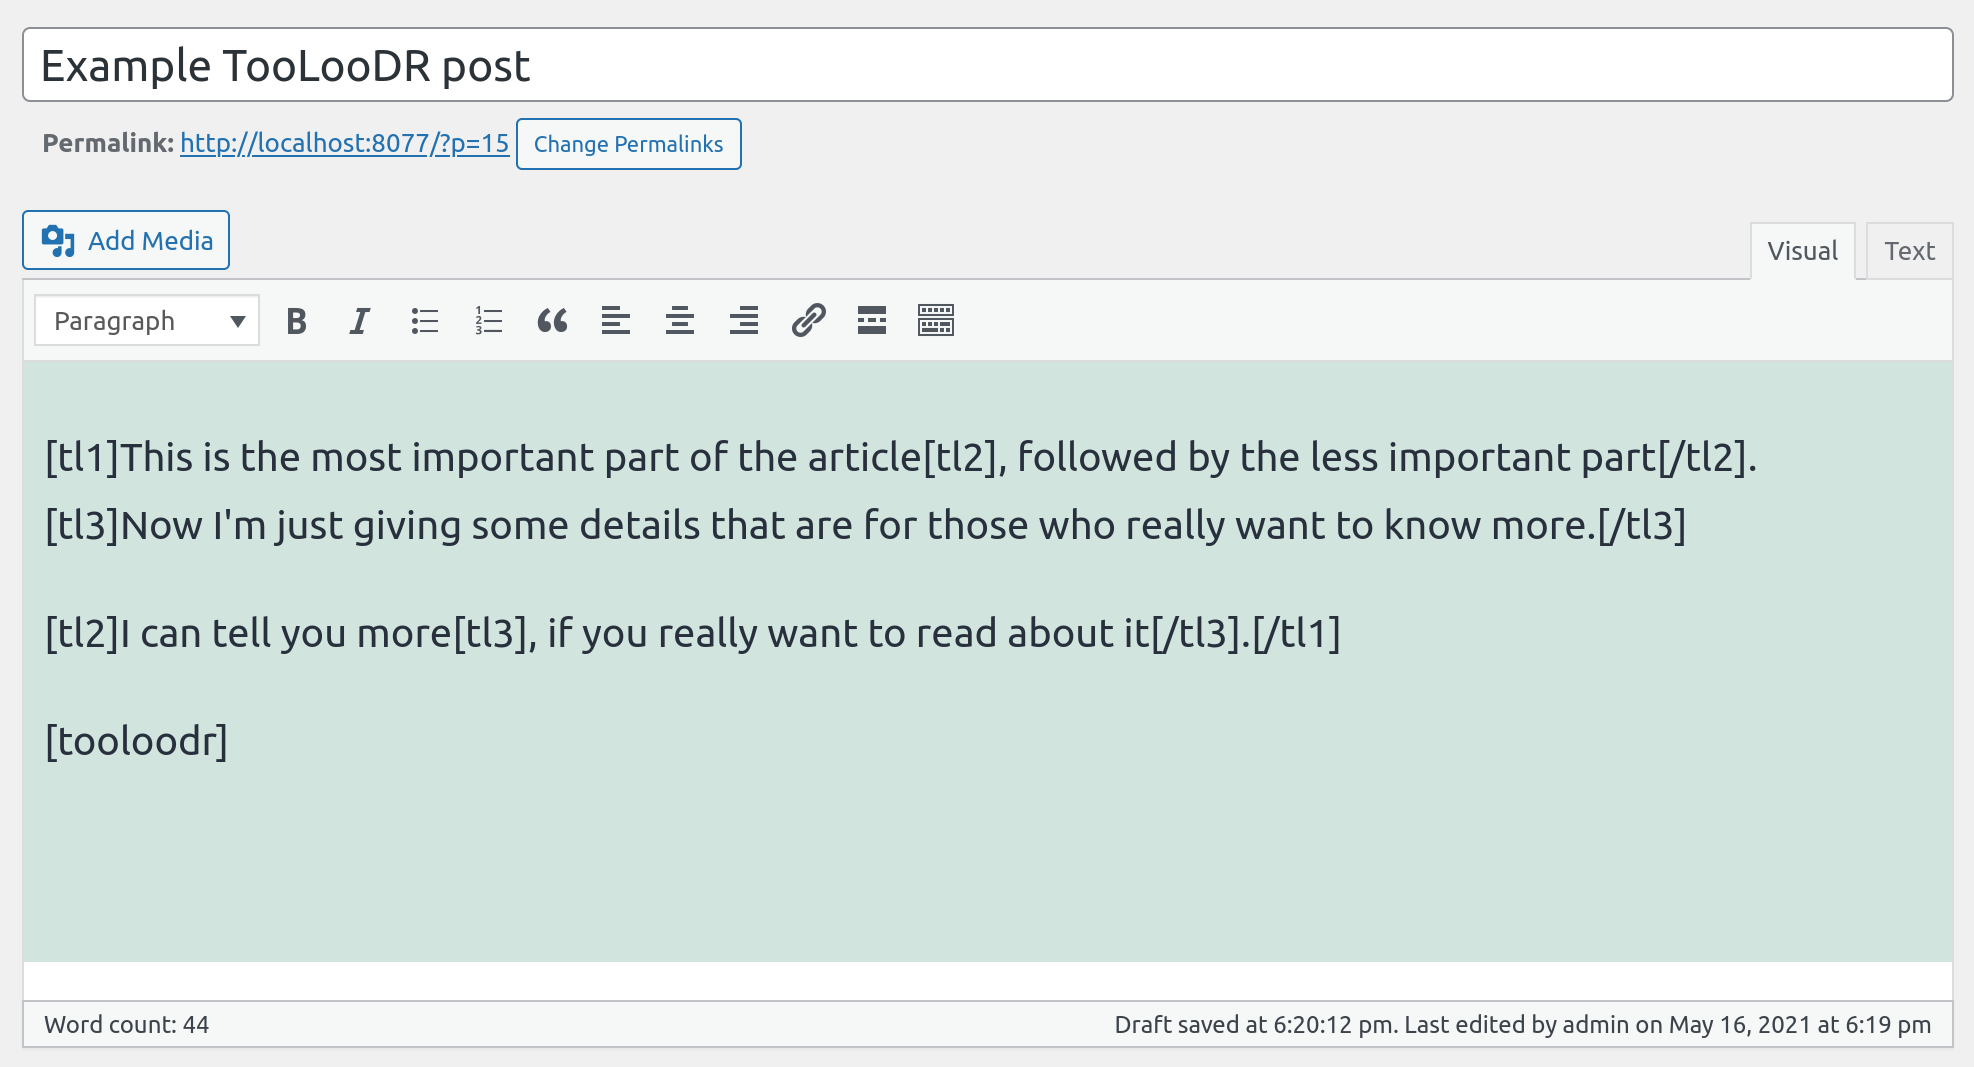Insert a numbered list
Screen dimensions: 1974x1067
(x=488, y=321)
